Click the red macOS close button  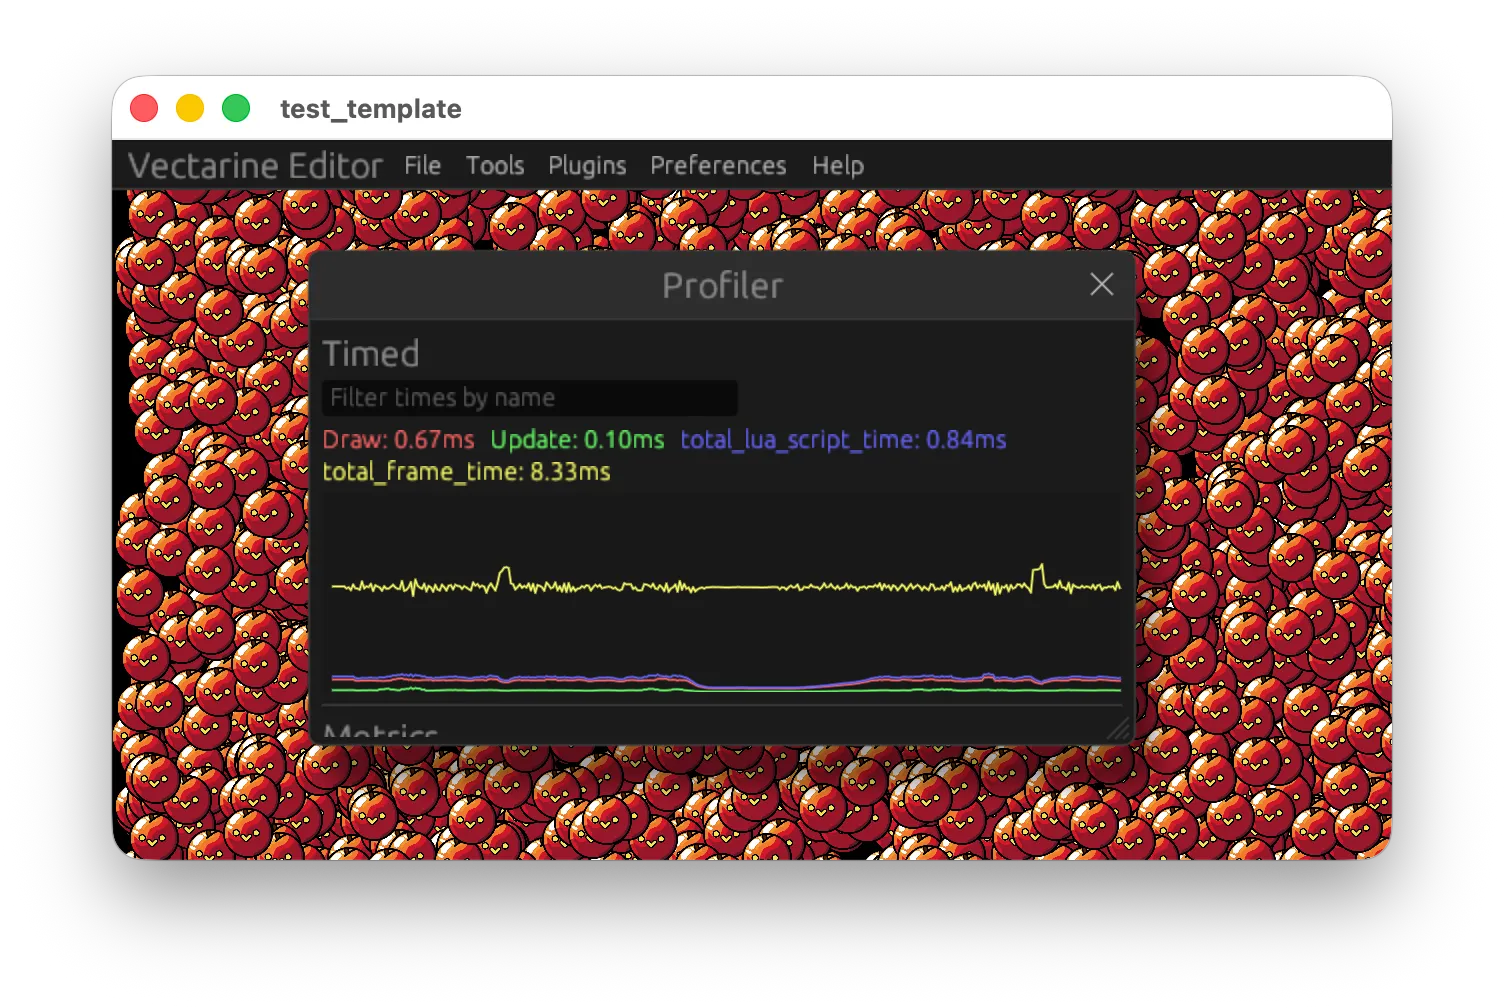point(144,108)
